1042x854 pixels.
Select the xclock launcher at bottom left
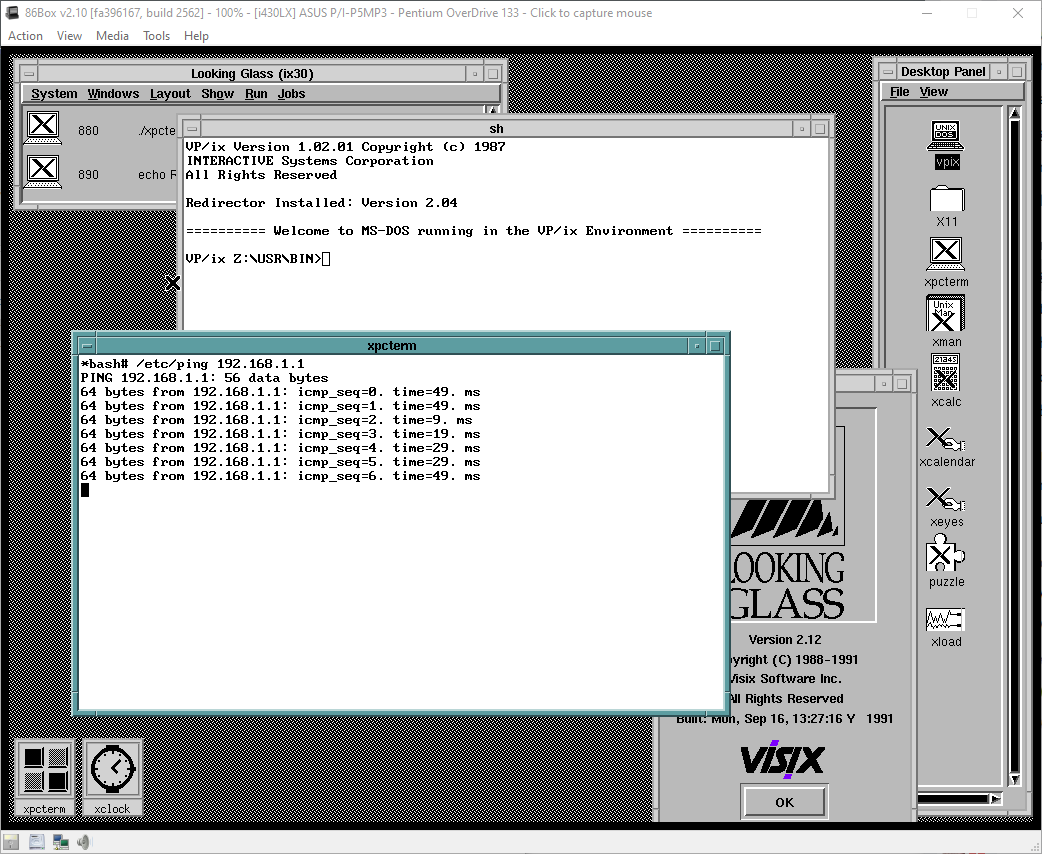(x=111, y=768)
